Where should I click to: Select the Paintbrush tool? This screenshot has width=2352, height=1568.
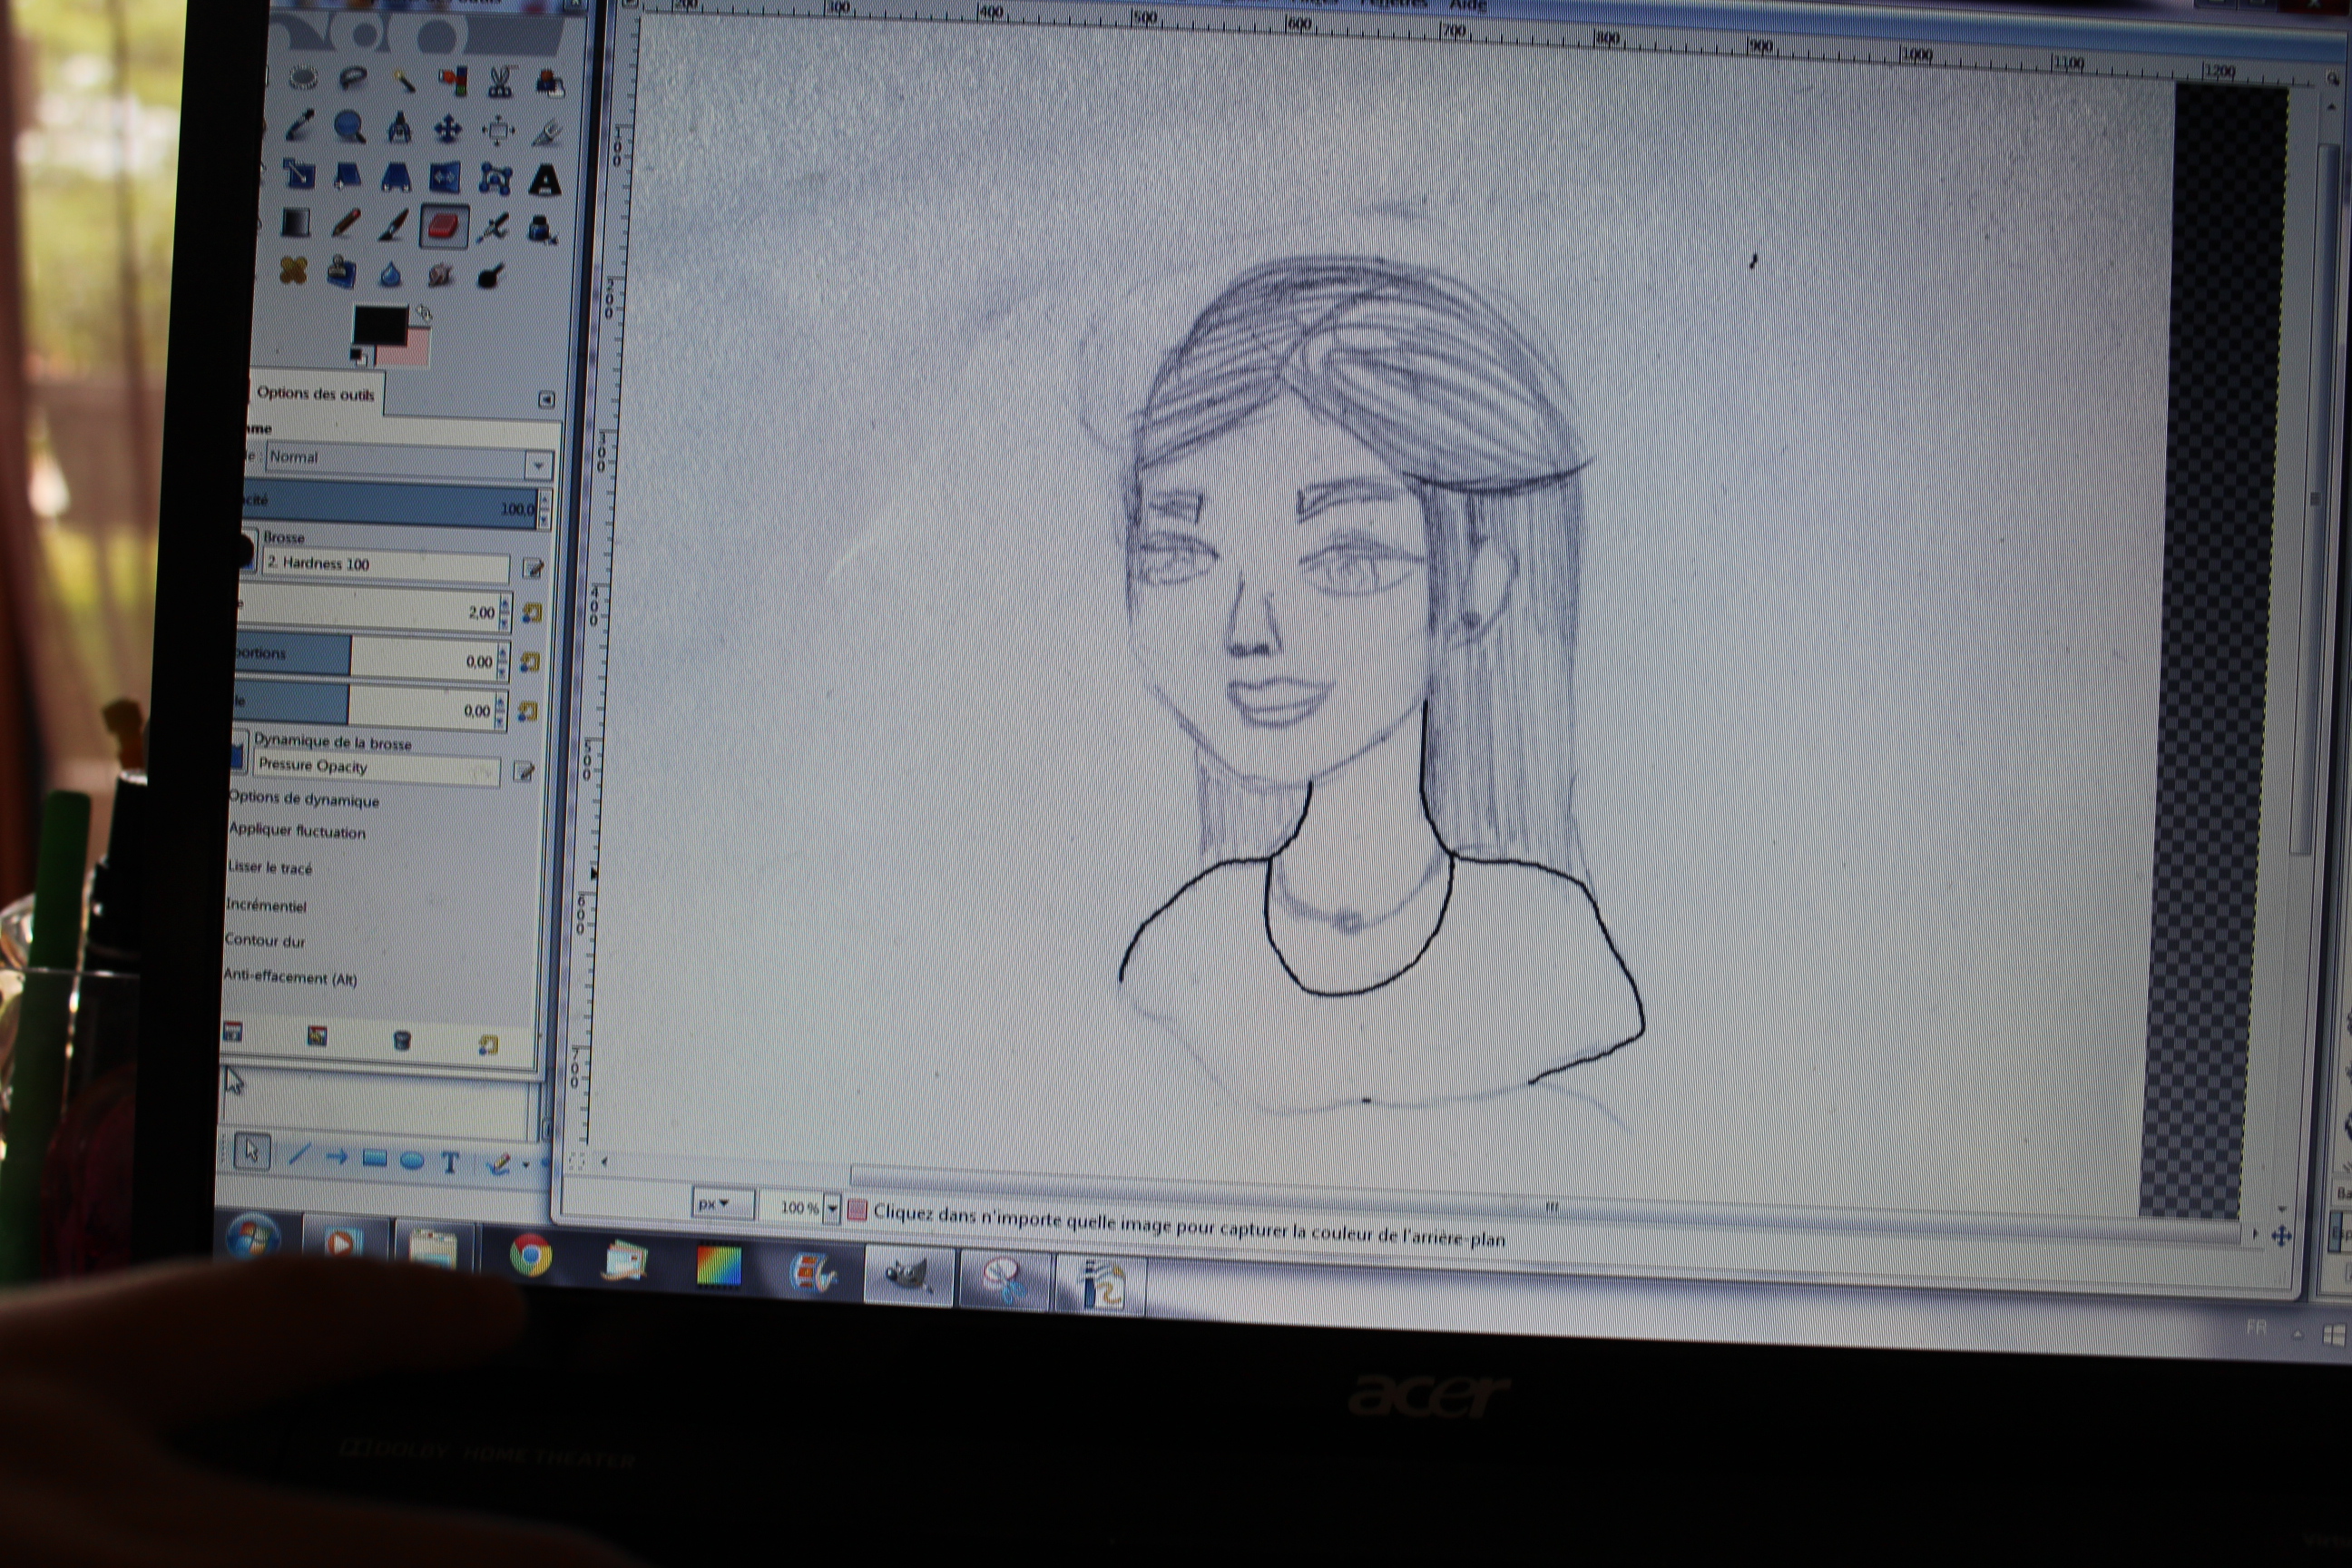pyautogui.click(x=394, y=226)
